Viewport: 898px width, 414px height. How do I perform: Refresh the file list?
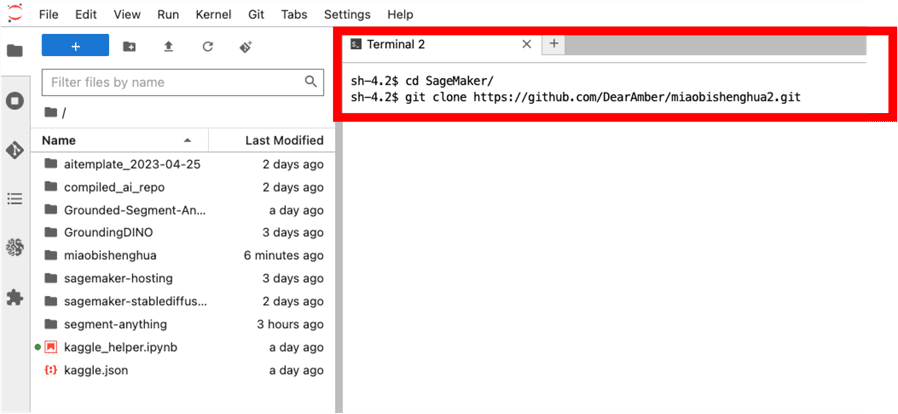(x=207, y=47)
